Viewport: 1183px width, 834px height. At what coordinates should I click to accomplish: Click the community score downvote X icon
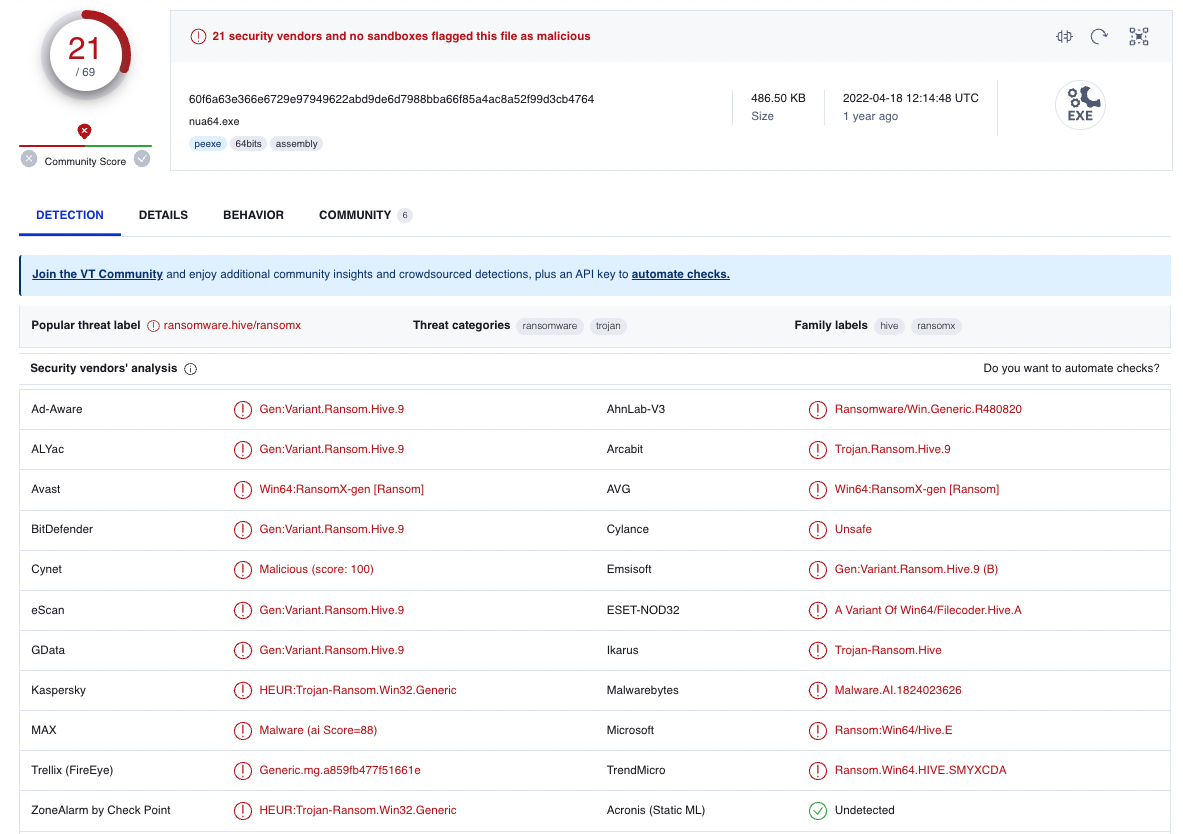point(29,158)
